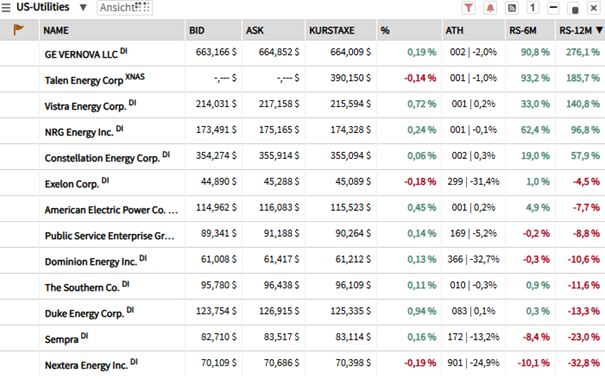Sort by the ATH column header
Image resolution: width=605 pixels, height=379 pixels.
click(455, 30)
